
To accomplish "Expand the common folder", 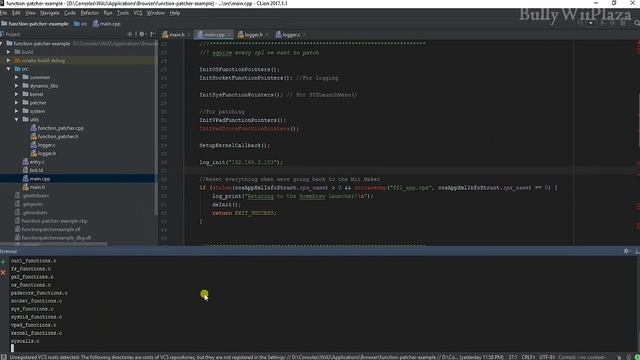I will click(x=17, y=78).
